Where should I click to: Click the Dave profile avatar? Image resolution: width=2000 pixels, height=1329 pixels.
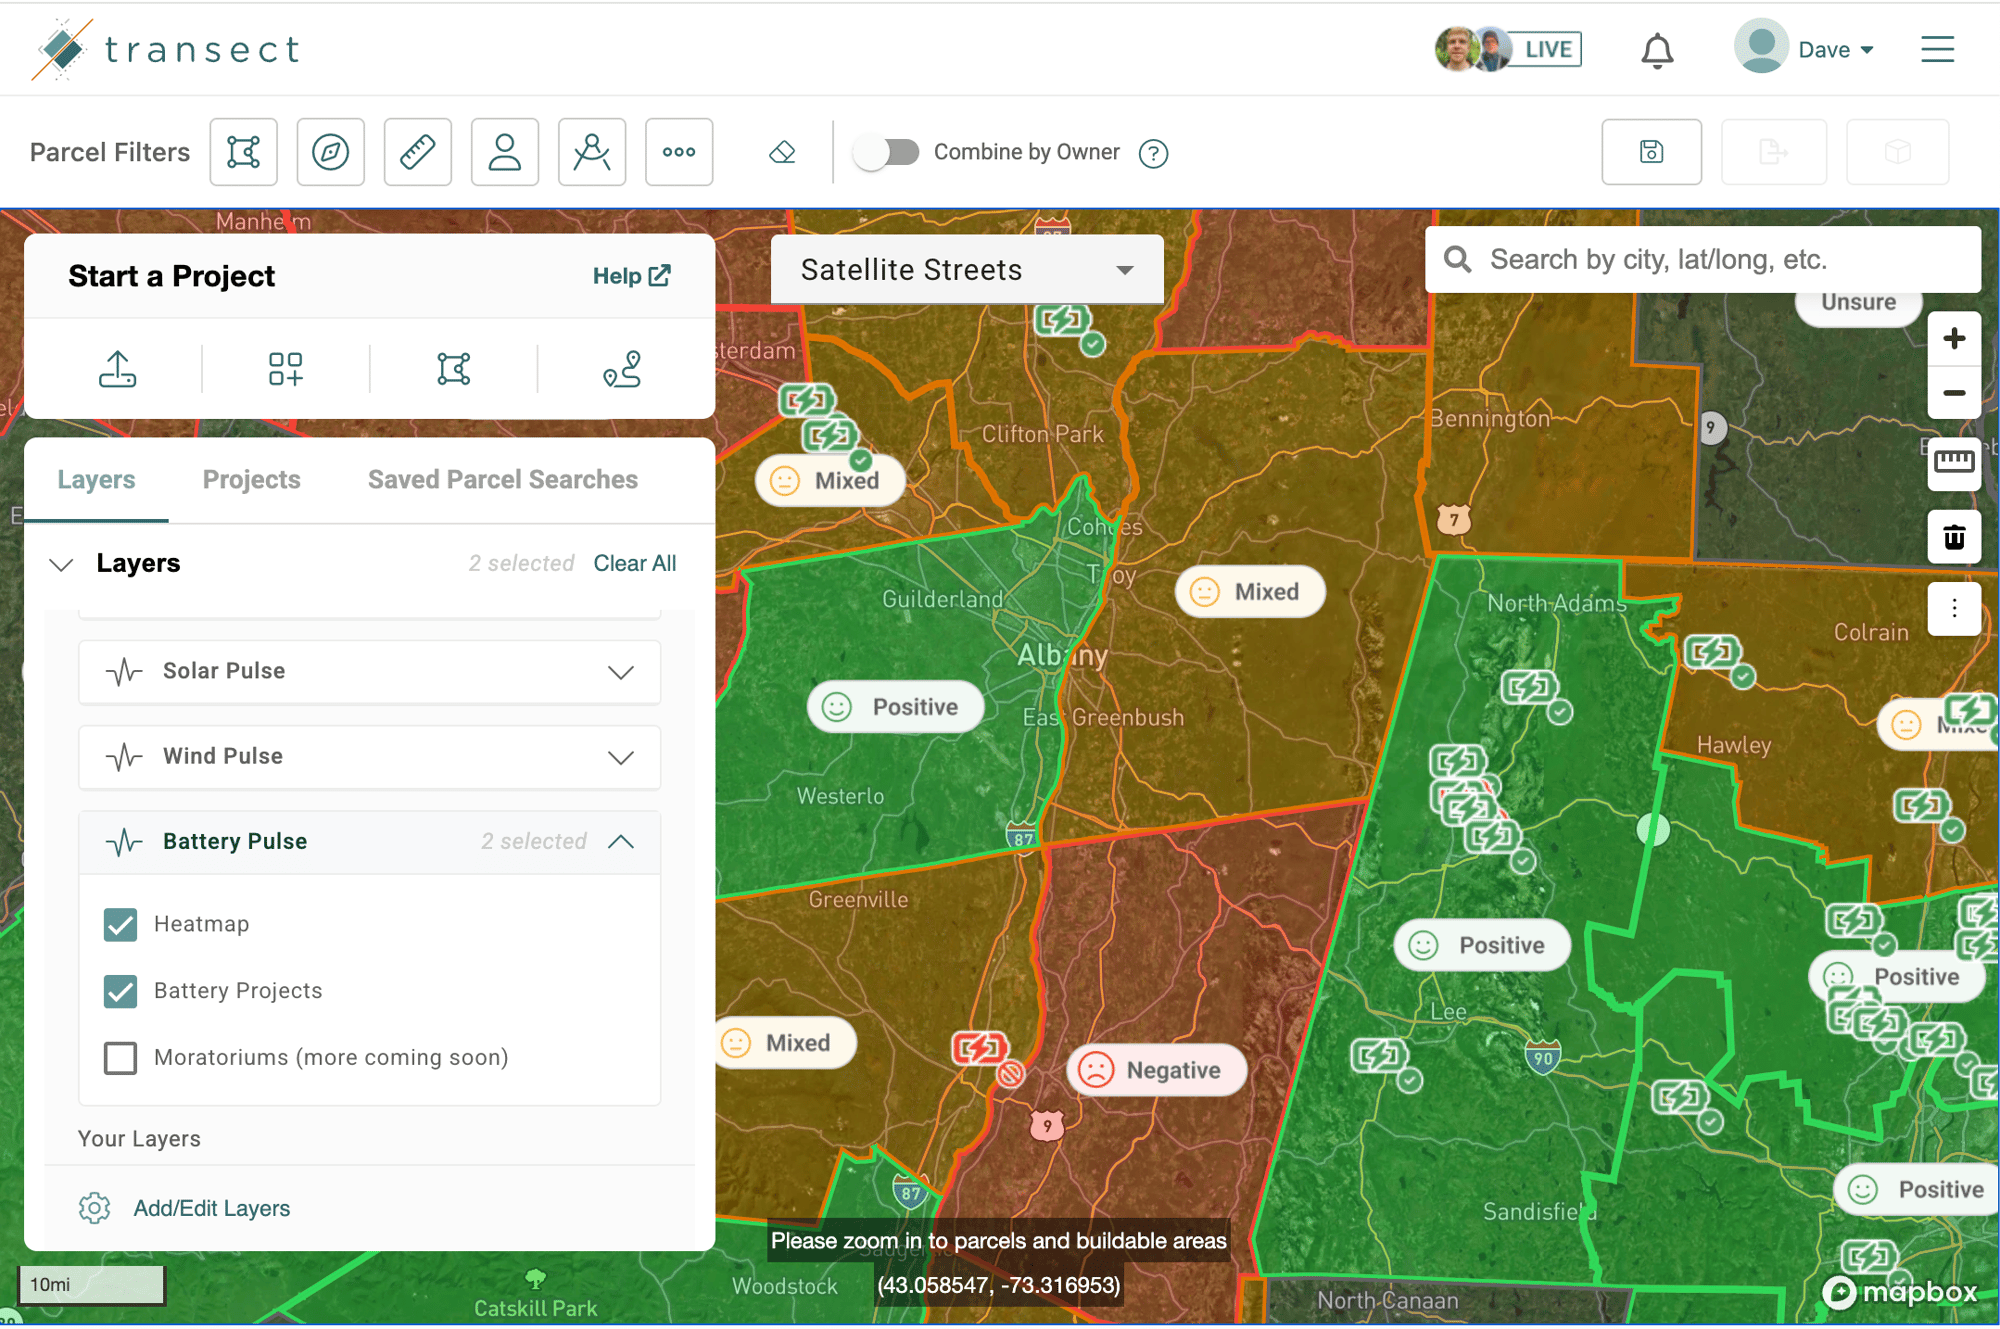click(x=1761, y=46)
